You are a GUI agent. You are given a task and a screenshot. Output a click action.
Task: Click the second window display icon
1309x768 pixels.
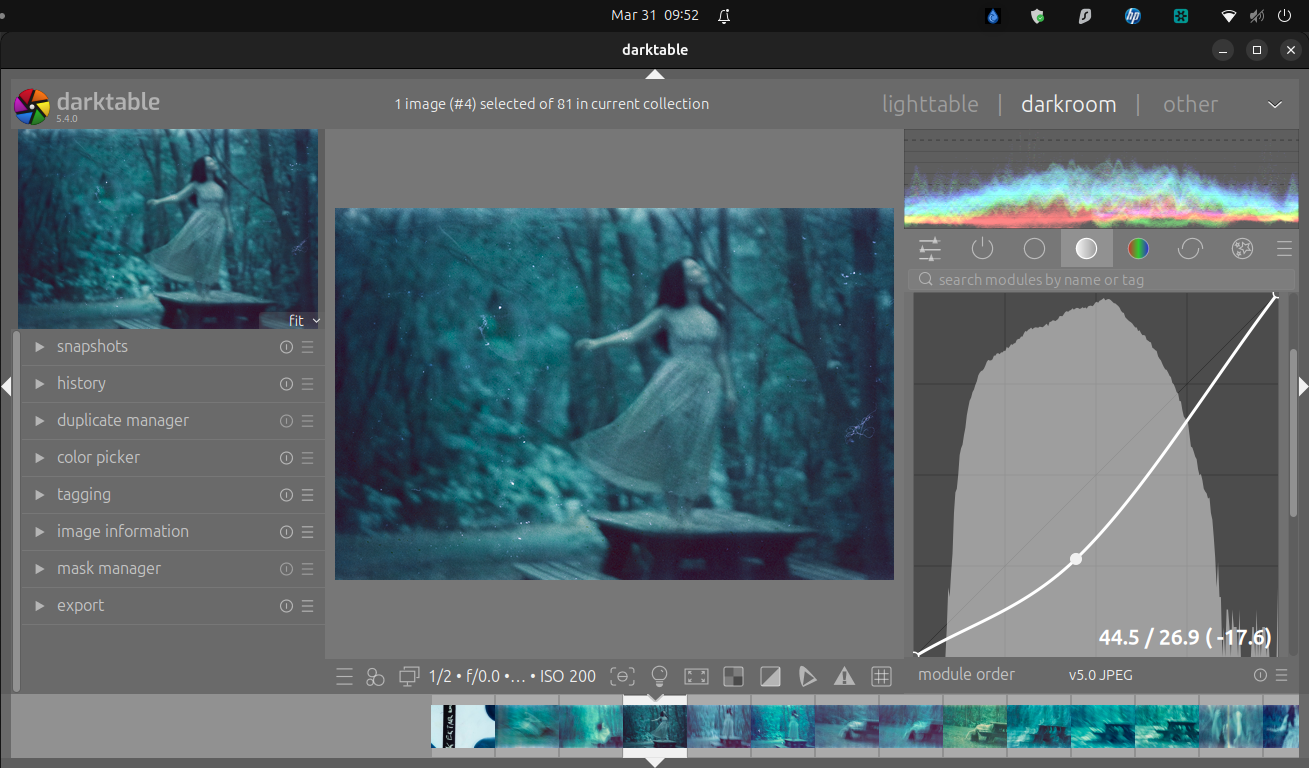tap(408, 677)
